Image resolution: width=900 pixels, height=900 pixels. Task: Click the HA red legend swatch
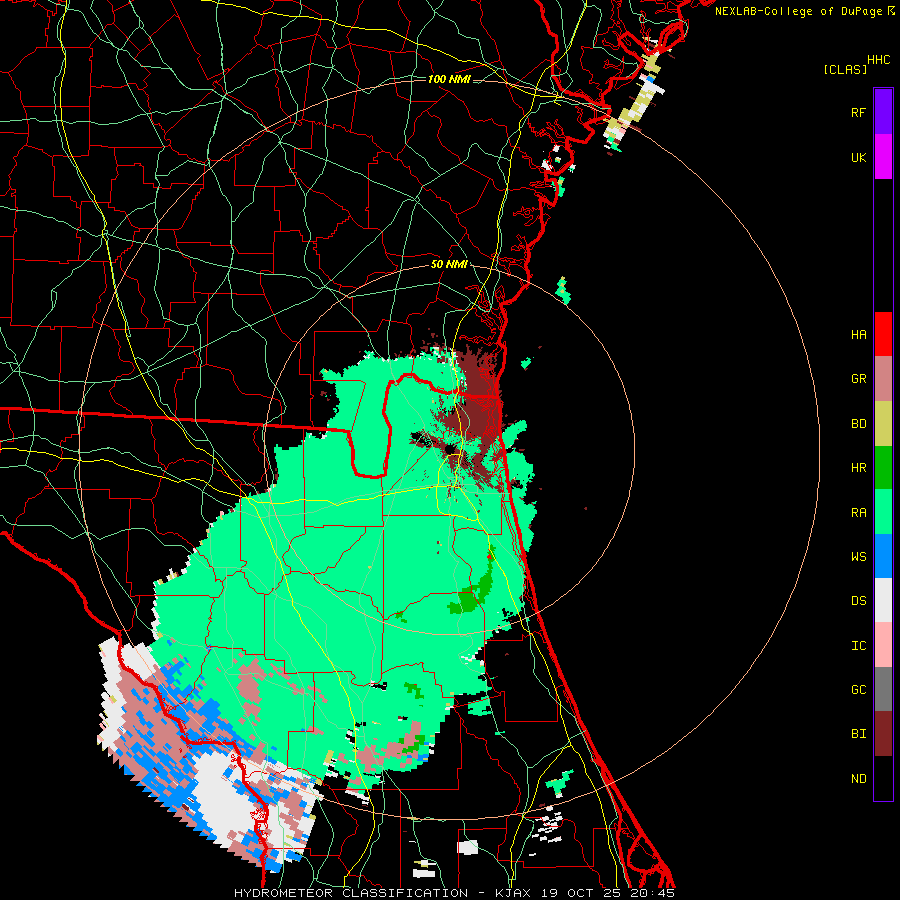pyautogui.click(x=883, y=334)
